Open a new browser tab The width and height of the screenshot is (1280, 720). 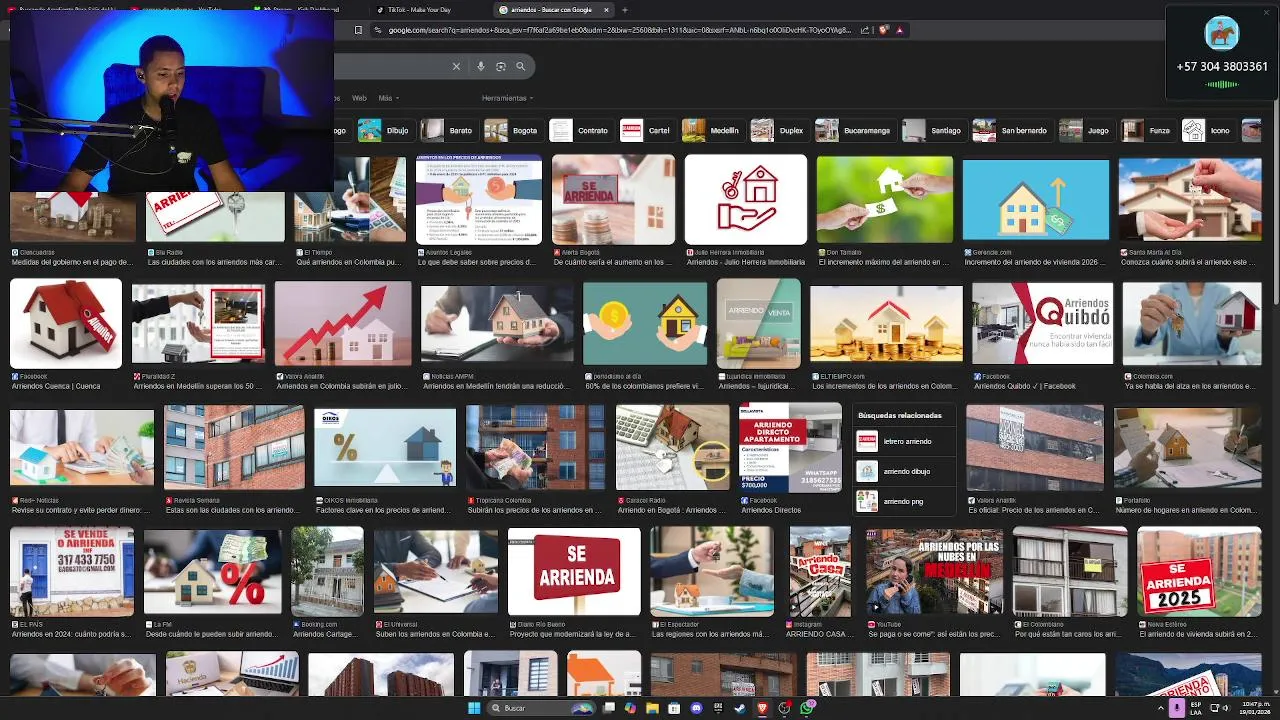pos(625,10)
